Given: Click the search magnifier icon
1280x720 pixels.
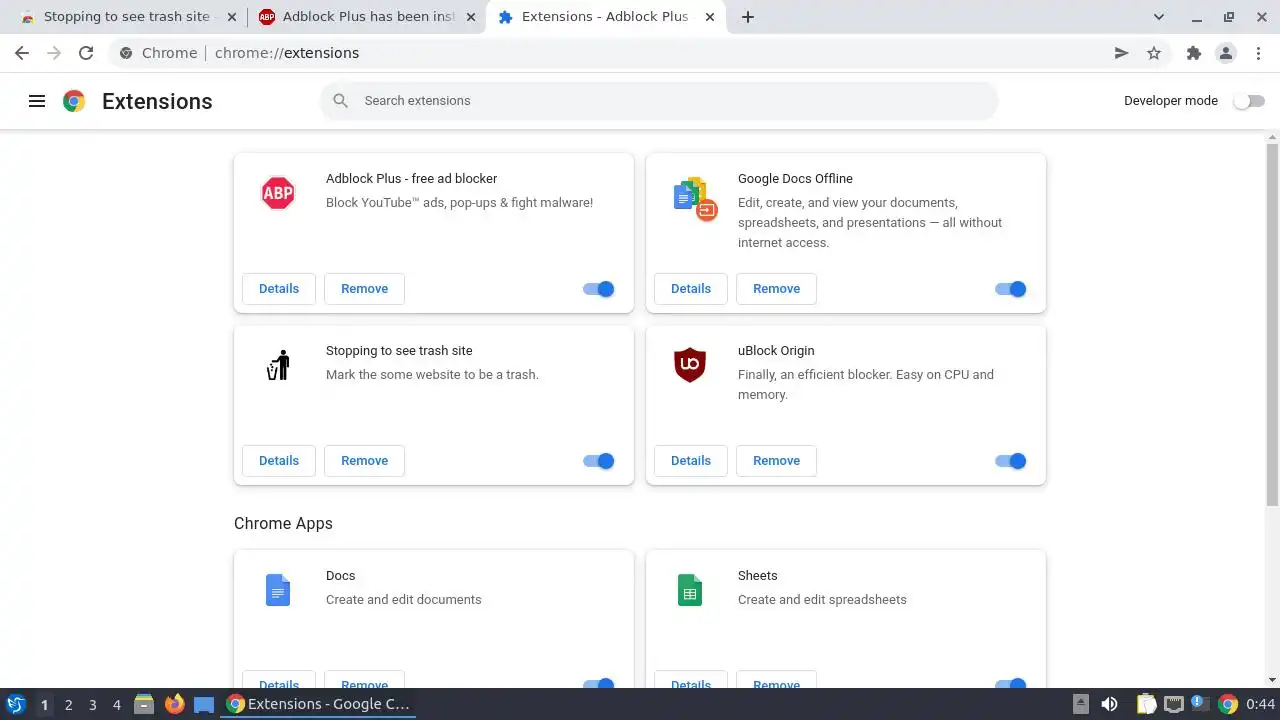Looking at the screenshot, I should 341,101.
